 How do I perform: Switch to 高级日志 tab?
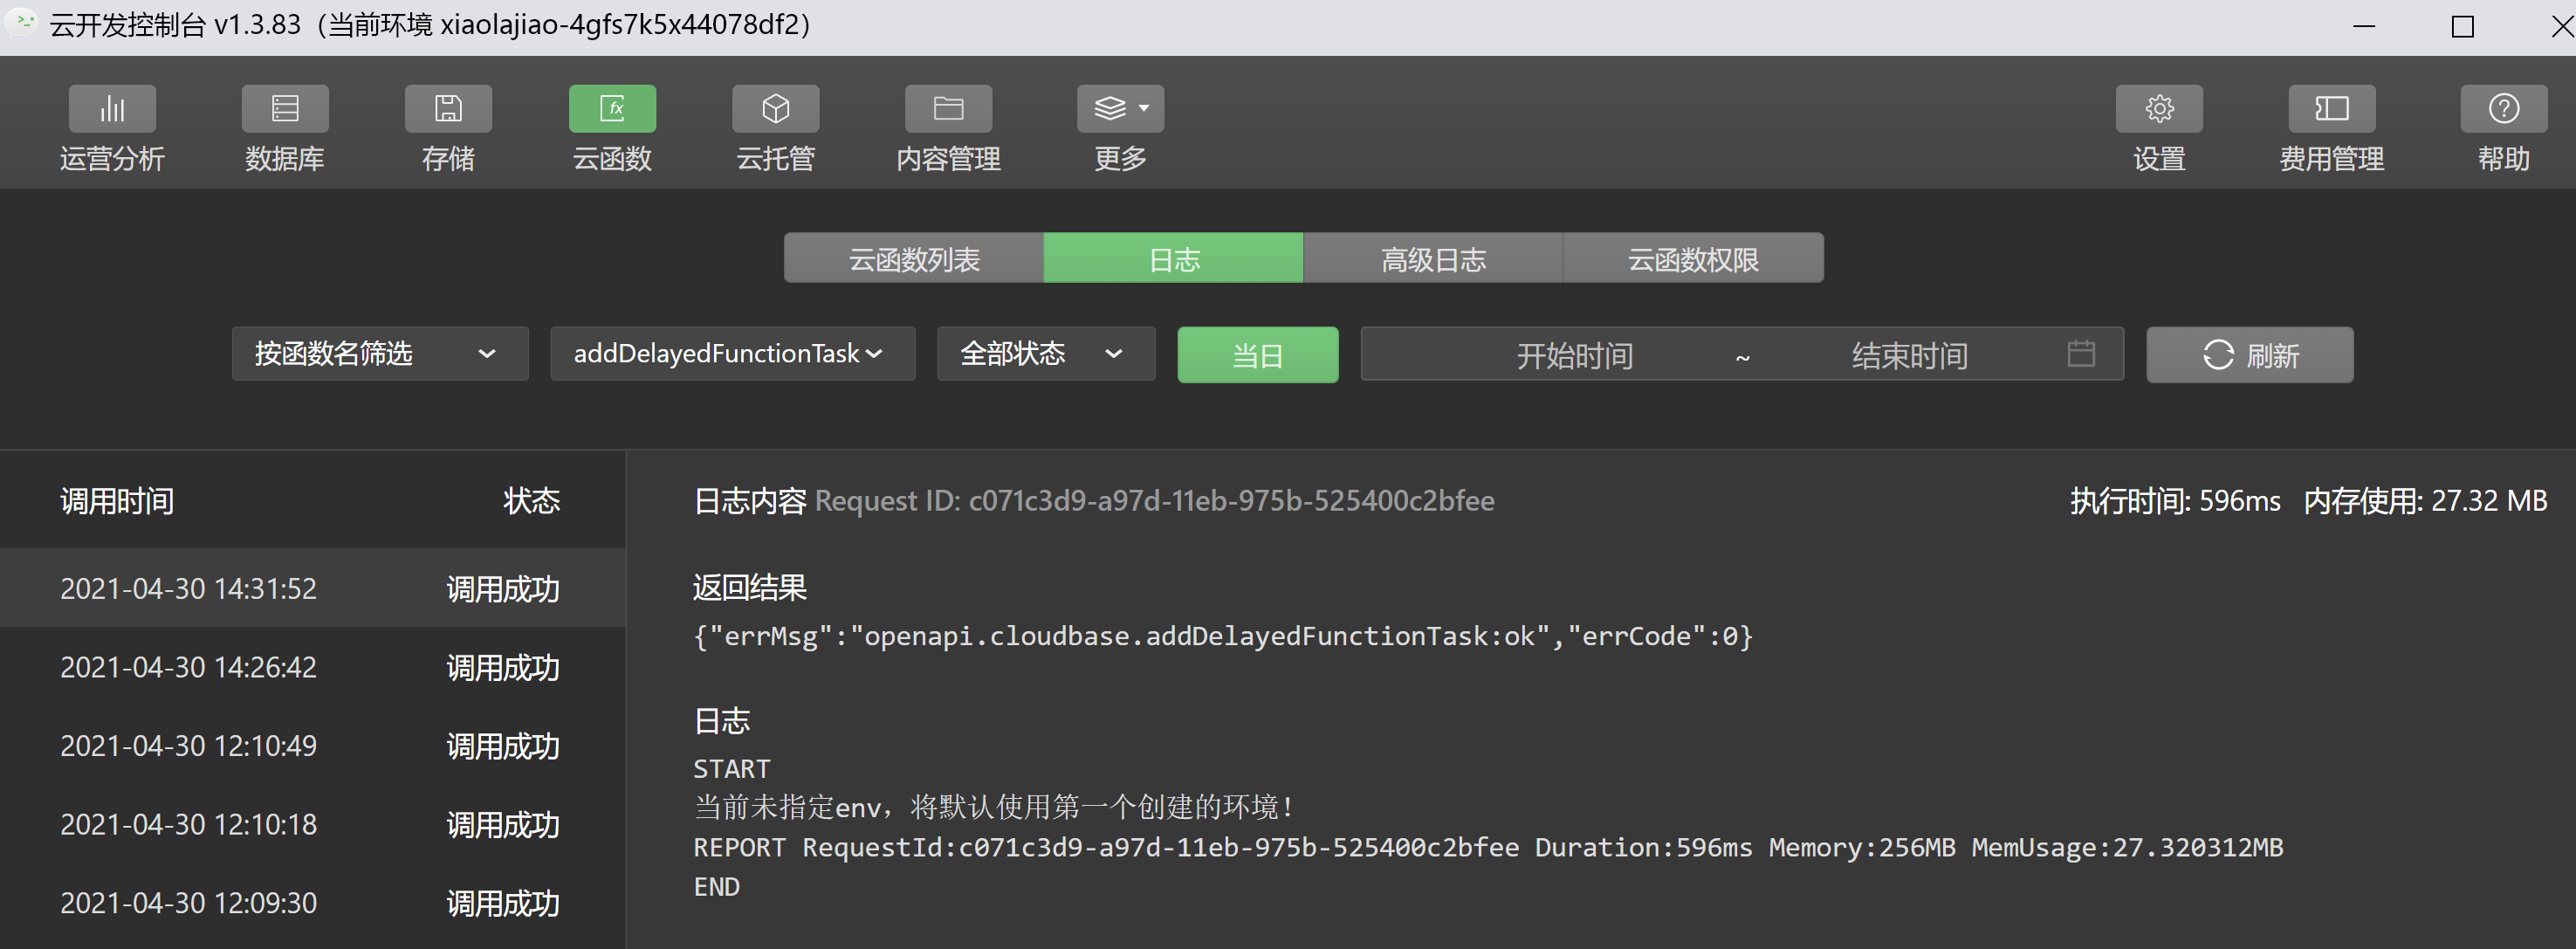[1433, 259]
